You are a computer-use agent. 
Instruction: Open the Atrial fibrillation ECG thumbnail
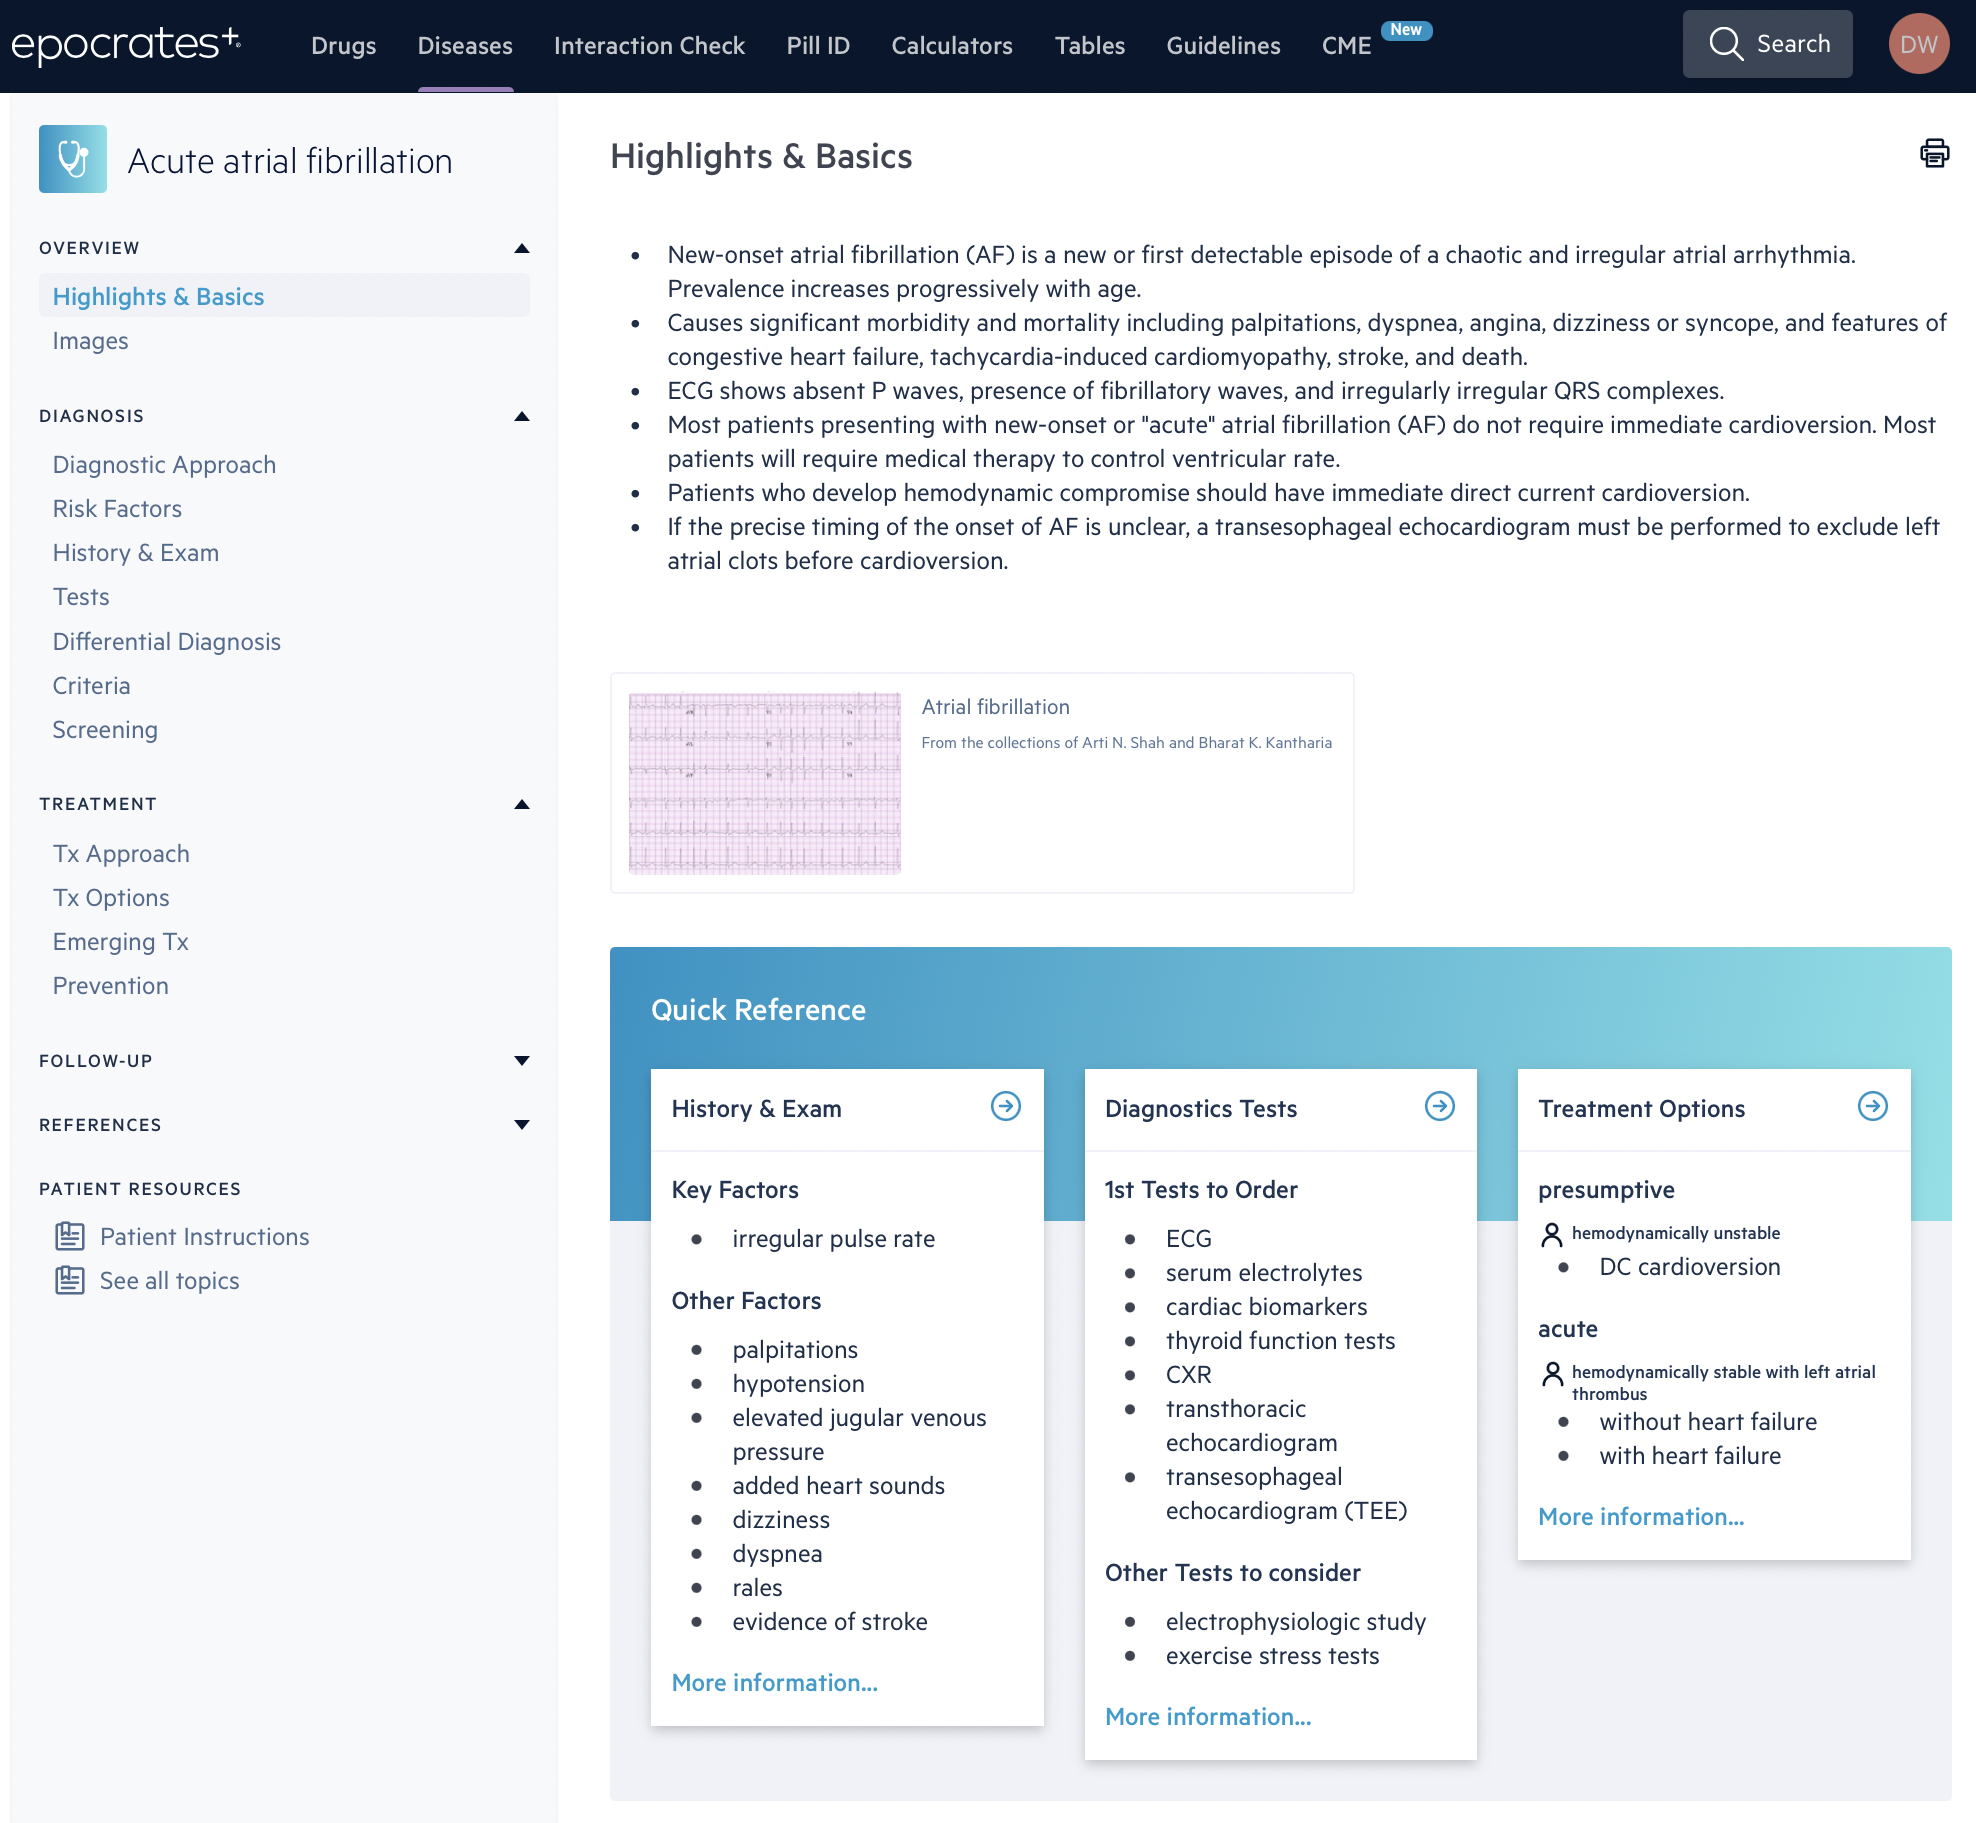[764, 783]
